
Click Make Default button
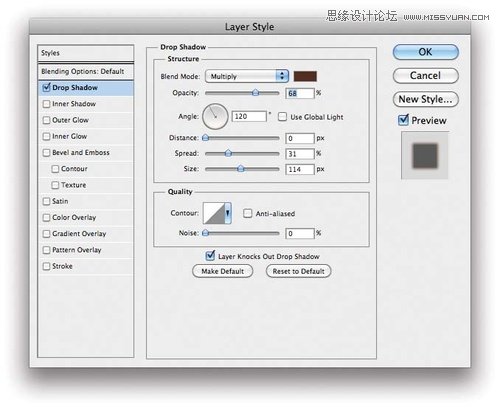click(223, 271)
